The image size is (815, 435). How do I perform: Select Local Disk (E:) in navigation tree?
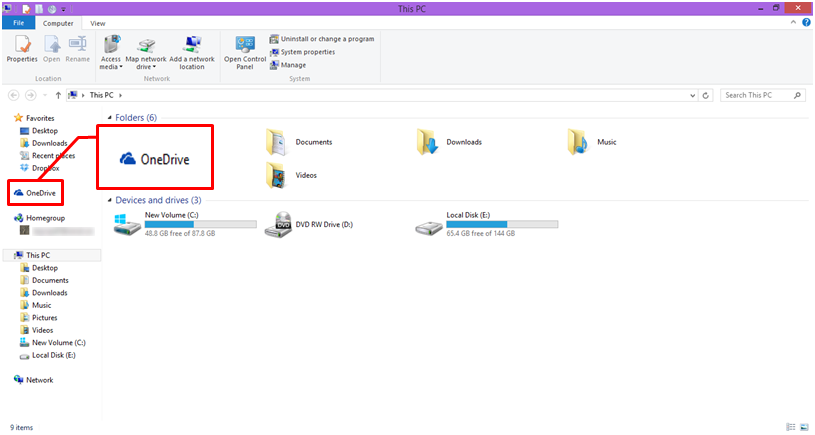[48, 355]
